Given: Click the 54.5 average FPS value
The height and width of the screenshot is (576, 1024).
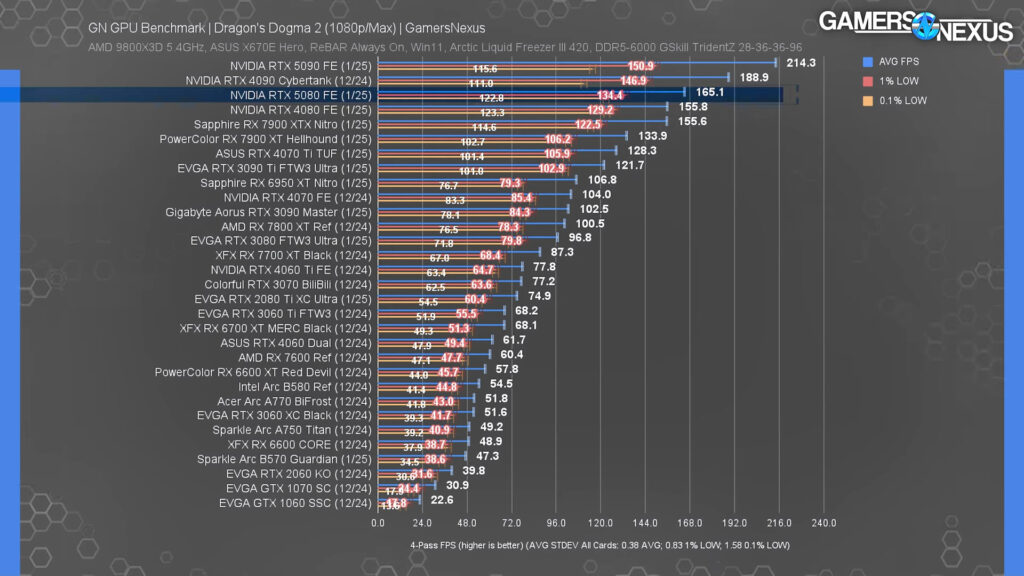Looking at the screenshot, I should tap(501, 384).
